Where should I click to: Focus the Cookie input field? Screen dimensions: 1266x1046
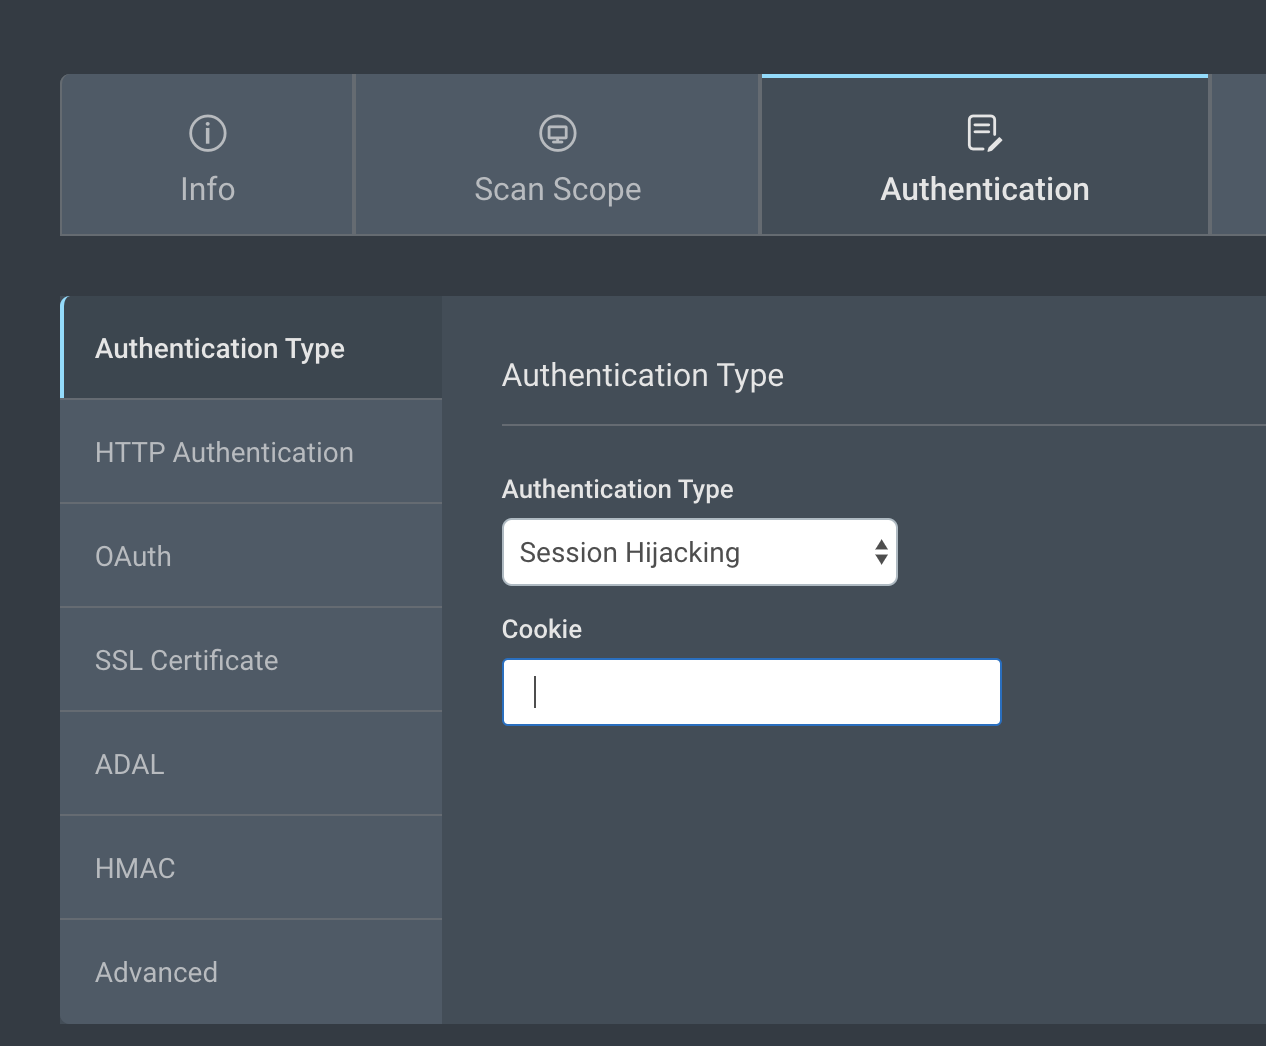(751, 692)
